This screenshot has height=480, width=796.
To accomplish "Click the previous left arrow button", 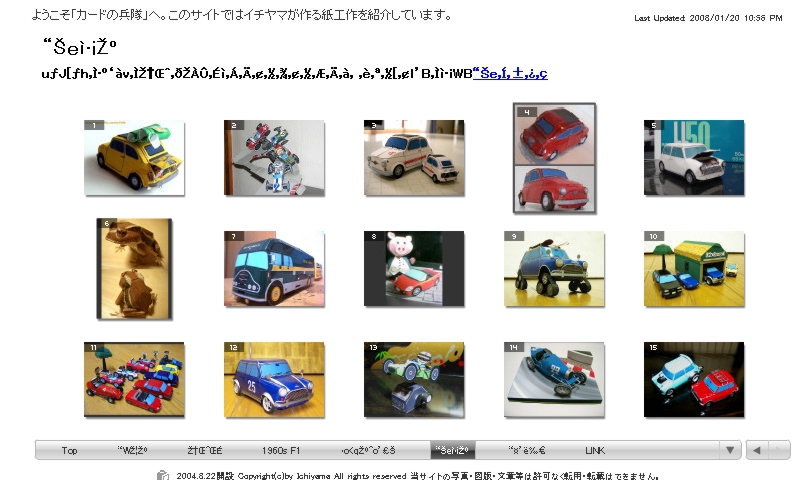I will (757, 450).
